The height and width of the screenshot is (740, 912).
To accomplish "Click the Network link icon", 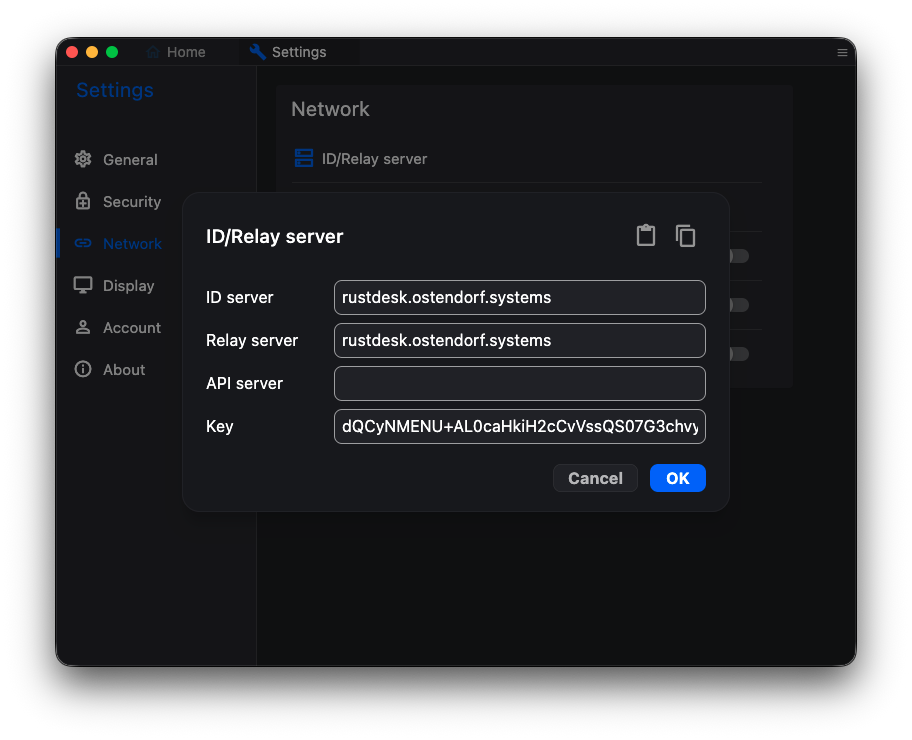I will coord(83,243).
